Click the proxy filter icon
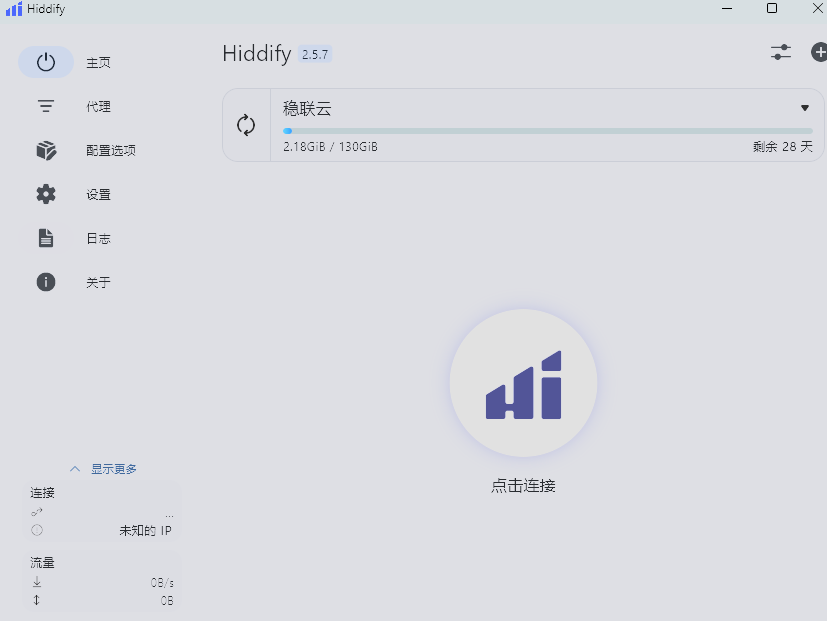 tap(46, 106)
